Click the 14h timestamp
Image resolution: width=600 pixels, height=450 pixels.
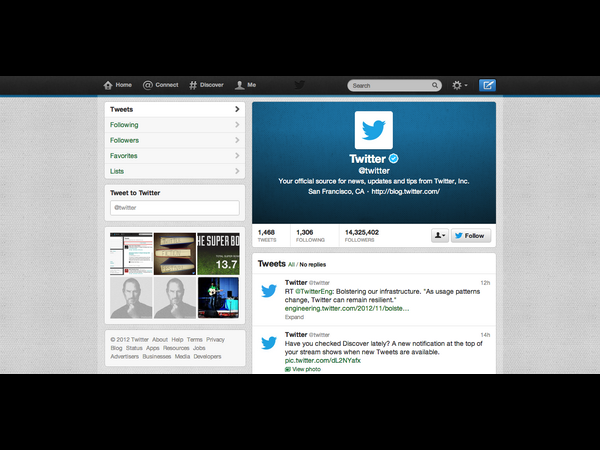pyautogui.click(x=485, y=335)
